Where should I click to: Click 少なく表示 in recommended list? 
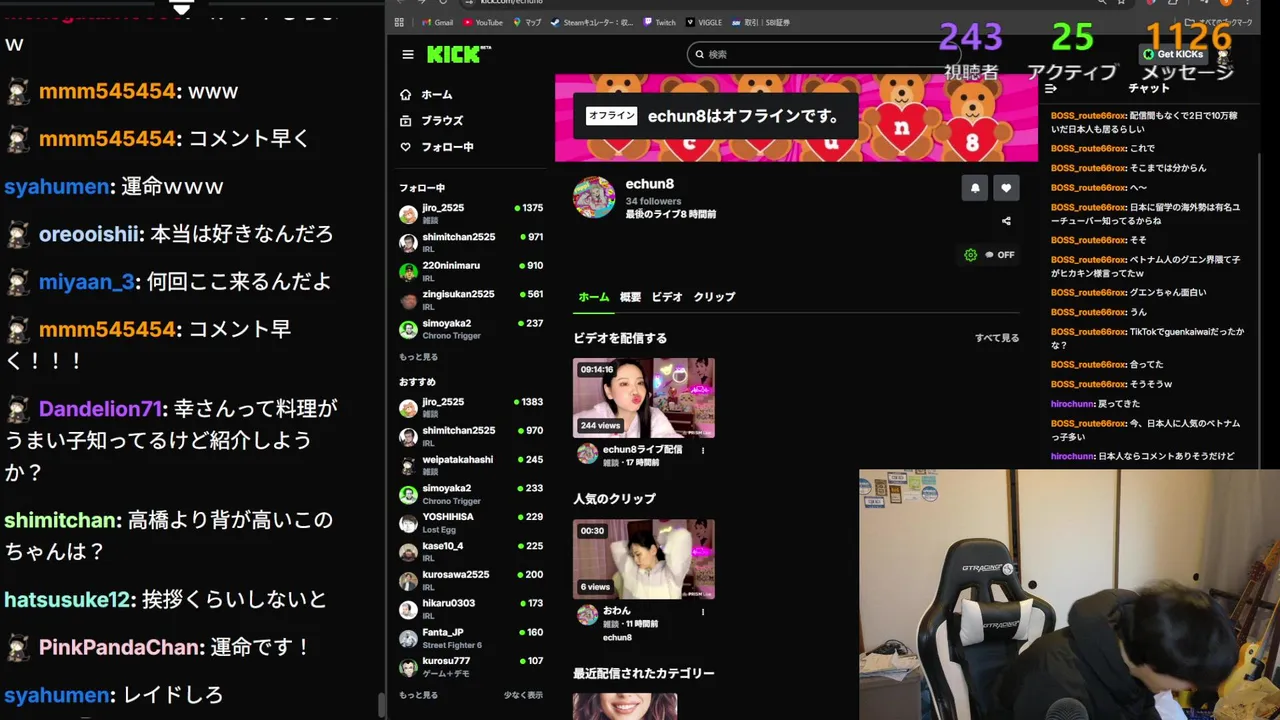point(523,695)
